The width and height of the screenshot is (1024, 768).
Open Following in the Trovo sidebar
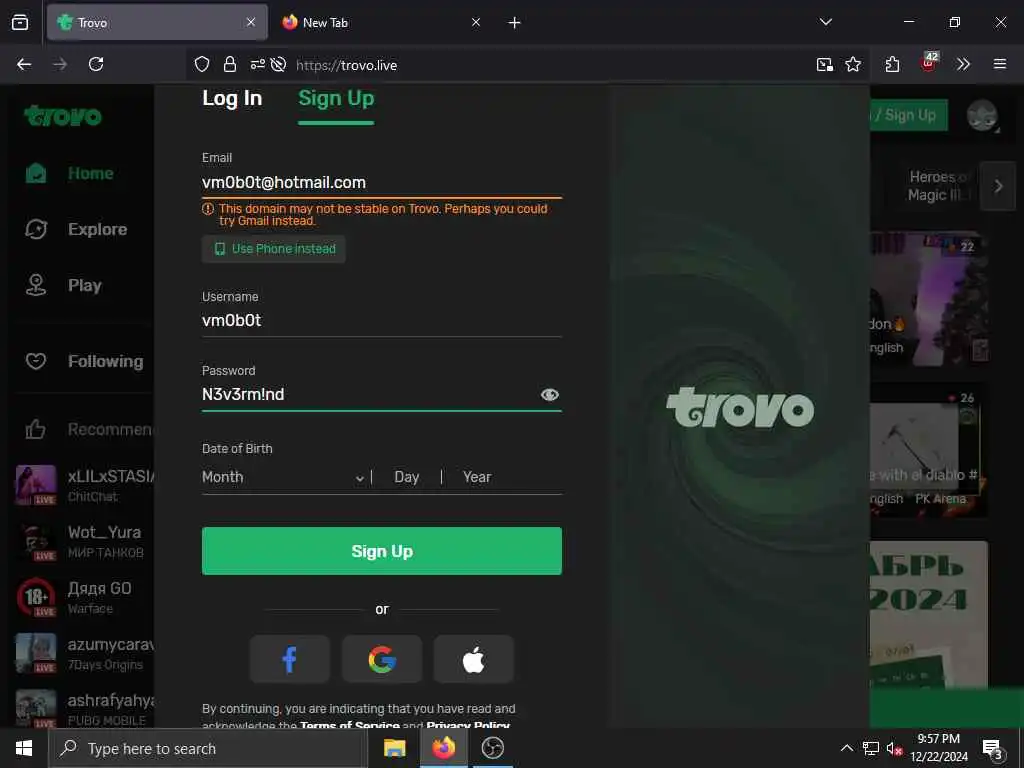(84, 361)
